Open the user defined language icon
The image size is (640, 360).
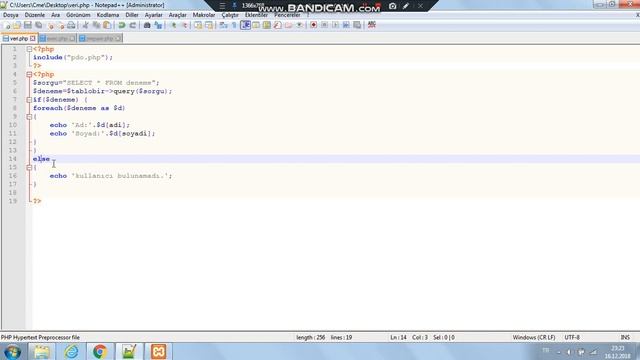pyautogui.click(x=256, y=25)
